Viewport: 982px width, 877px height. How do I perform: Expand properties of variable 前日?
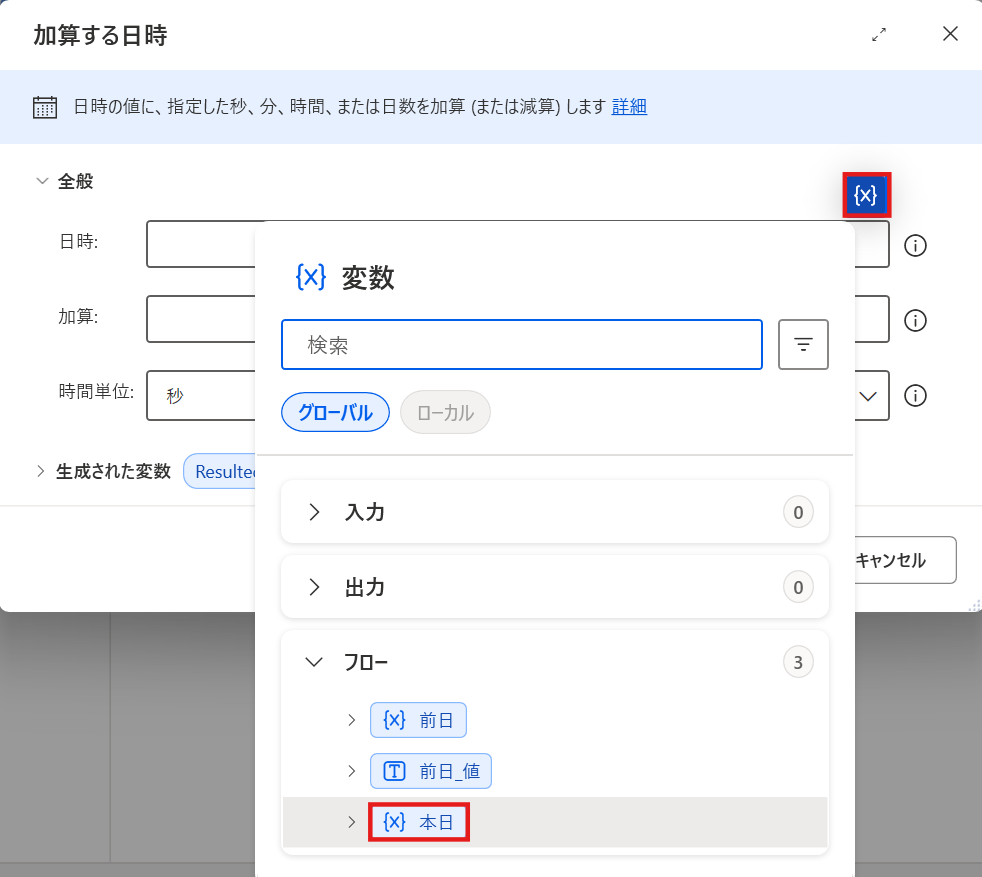352,720
